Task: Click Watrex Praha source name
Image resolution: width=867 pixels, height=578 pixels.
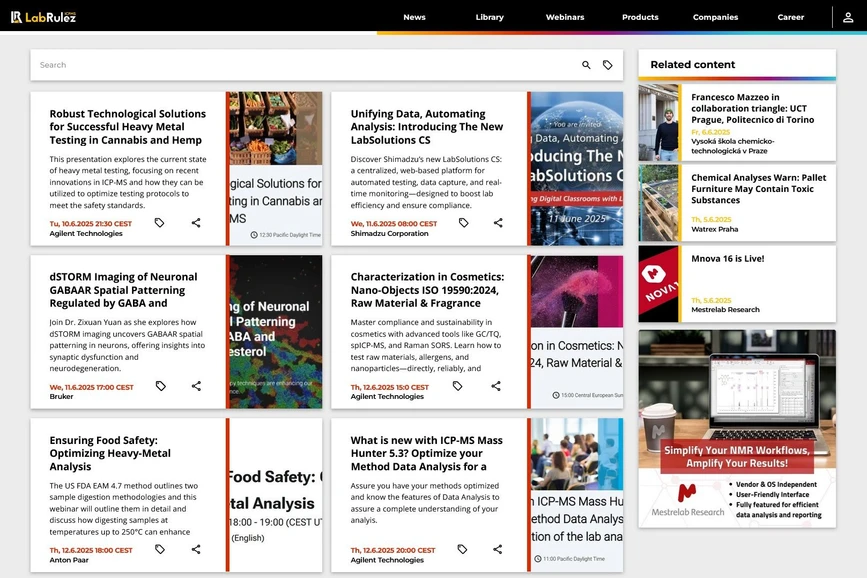Action: [x=714, y=229]
